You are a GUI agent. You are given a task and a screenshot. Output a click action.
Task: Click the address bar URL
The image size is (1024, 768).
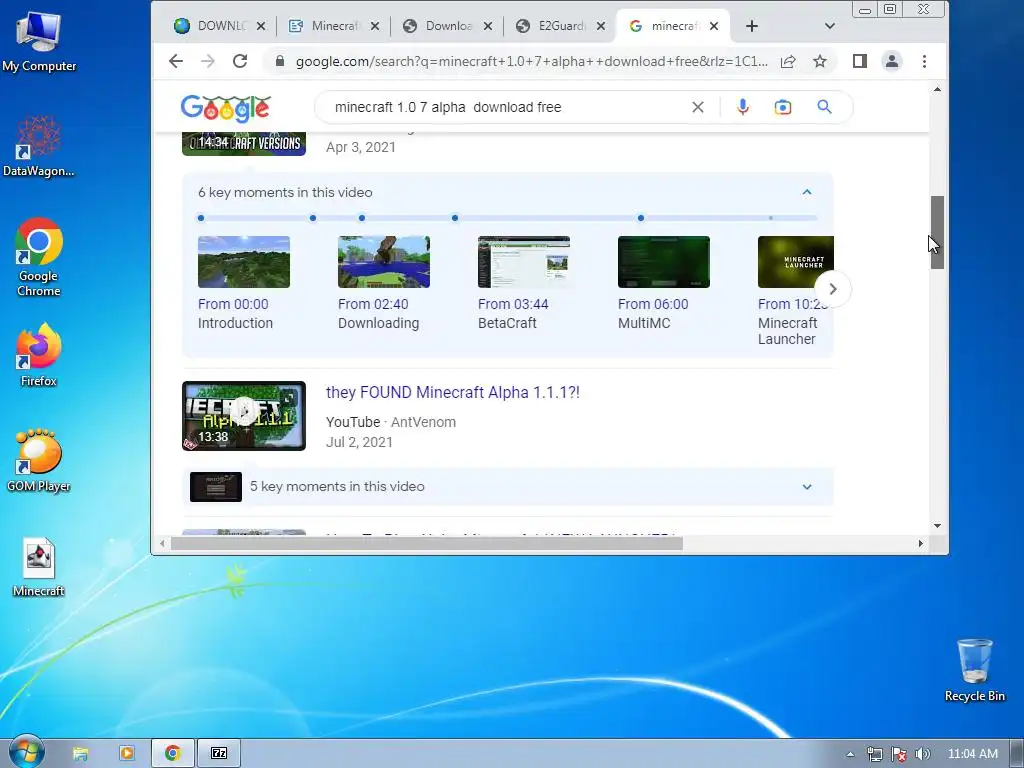pyautogui.click(x=532, y=61)
